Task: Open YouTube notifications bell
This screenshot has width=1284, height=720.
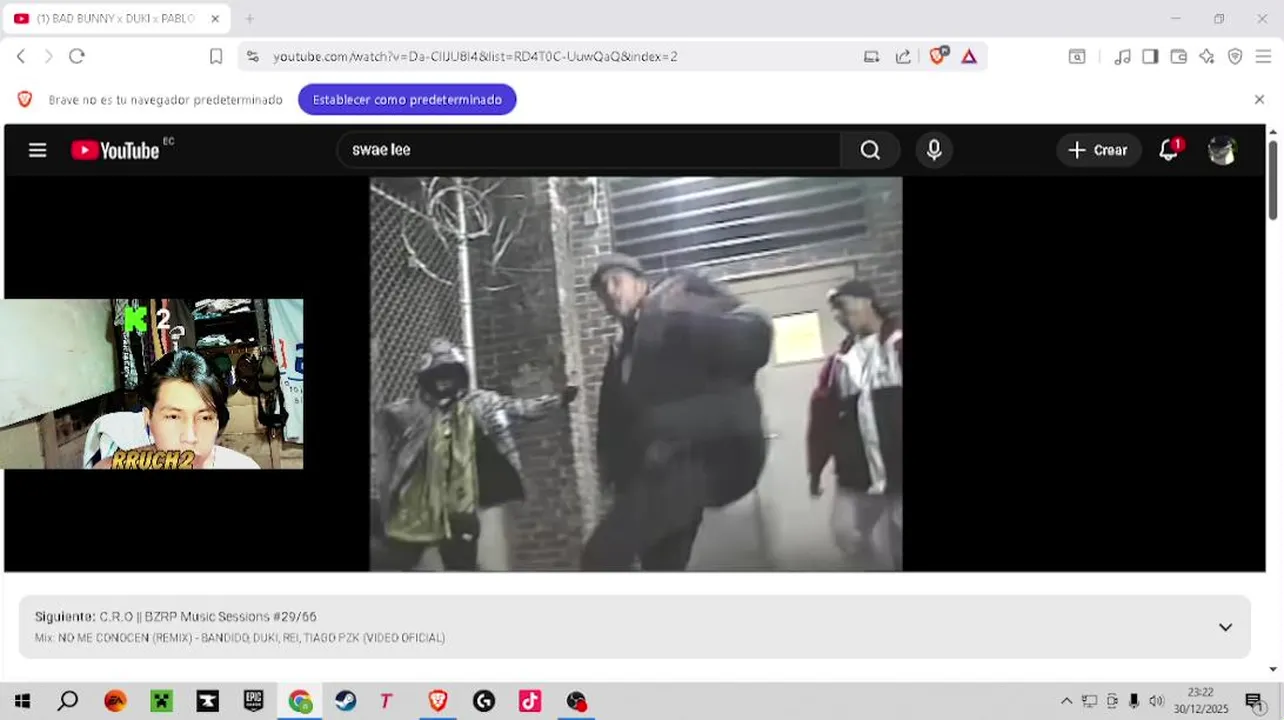Action: (x=1168, y=150)
